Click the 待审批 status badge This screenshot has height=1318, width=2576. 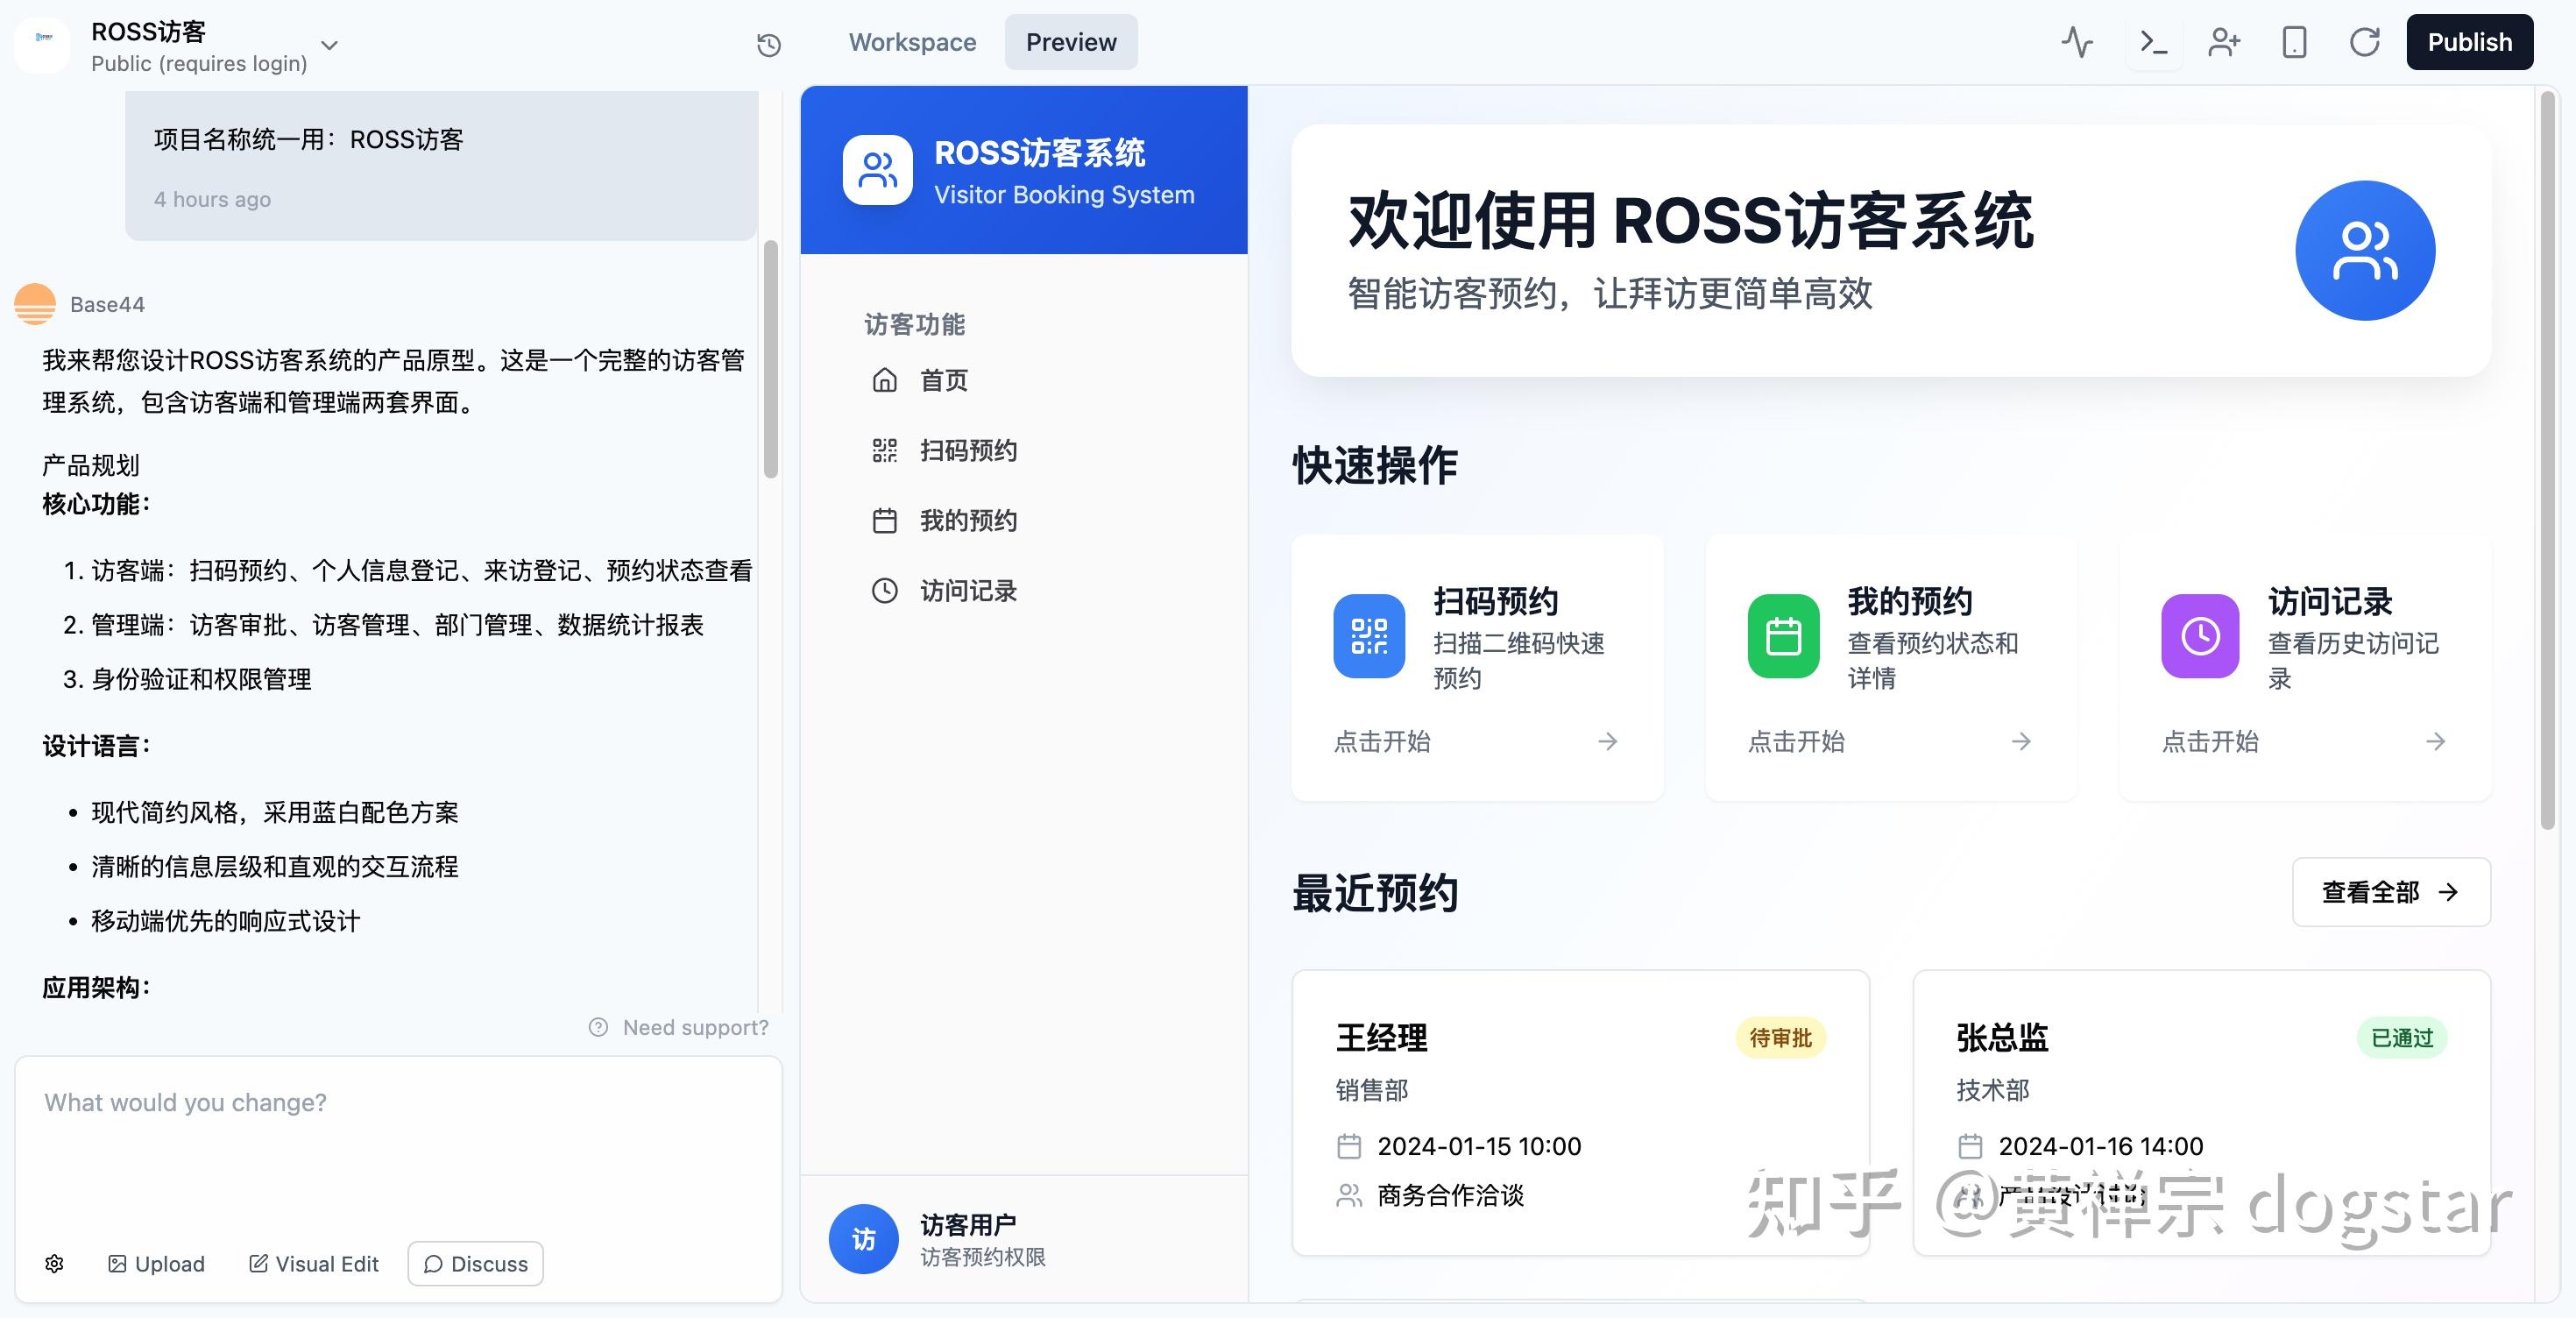click(x=1780, y=1038)
